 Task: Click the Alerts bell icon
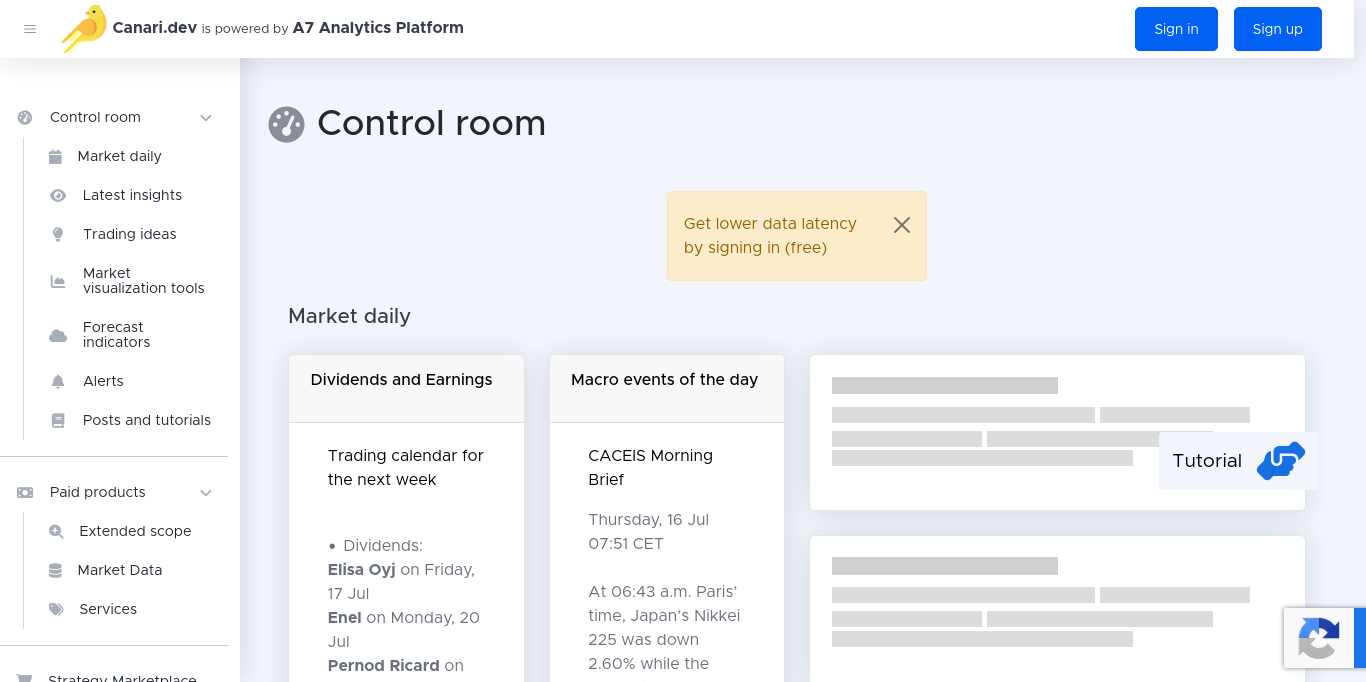point(58,381)
